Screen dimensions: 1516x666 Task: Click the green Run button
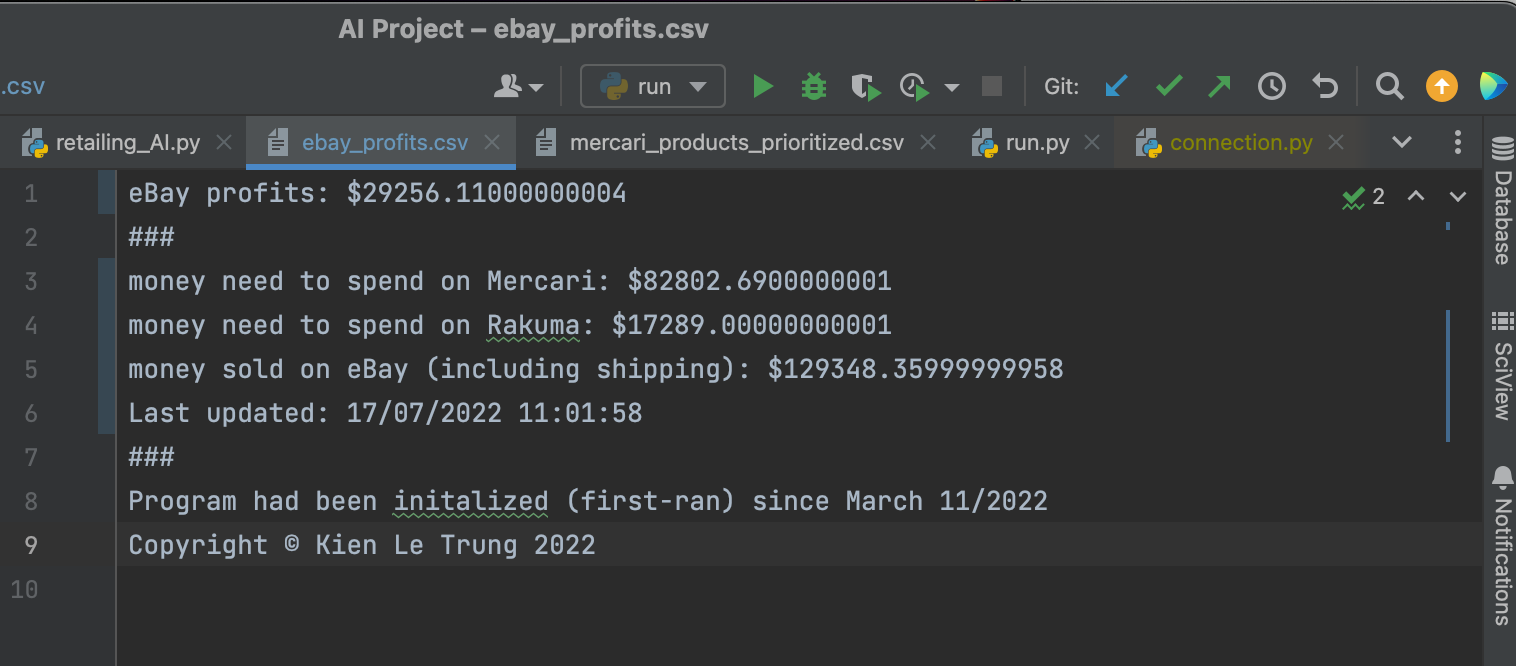763,87
